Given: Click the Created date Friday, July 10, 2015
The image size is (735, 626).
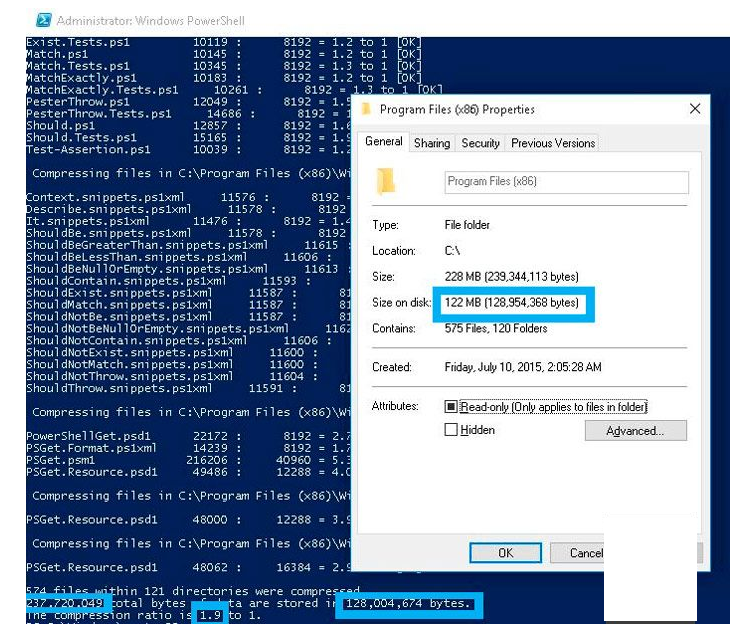Looking at the screenshot, I should (523, 367).
